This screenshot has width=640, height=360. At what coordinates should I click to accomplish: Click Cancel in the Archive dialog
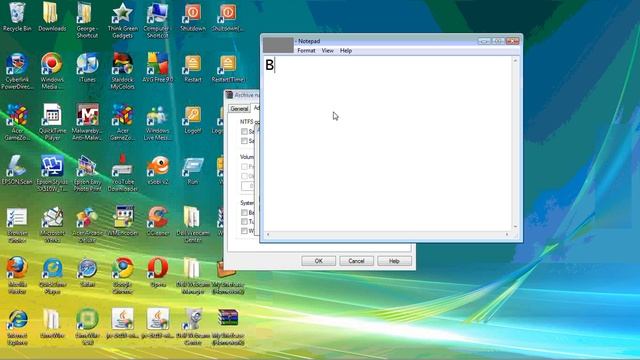point(356,261)
